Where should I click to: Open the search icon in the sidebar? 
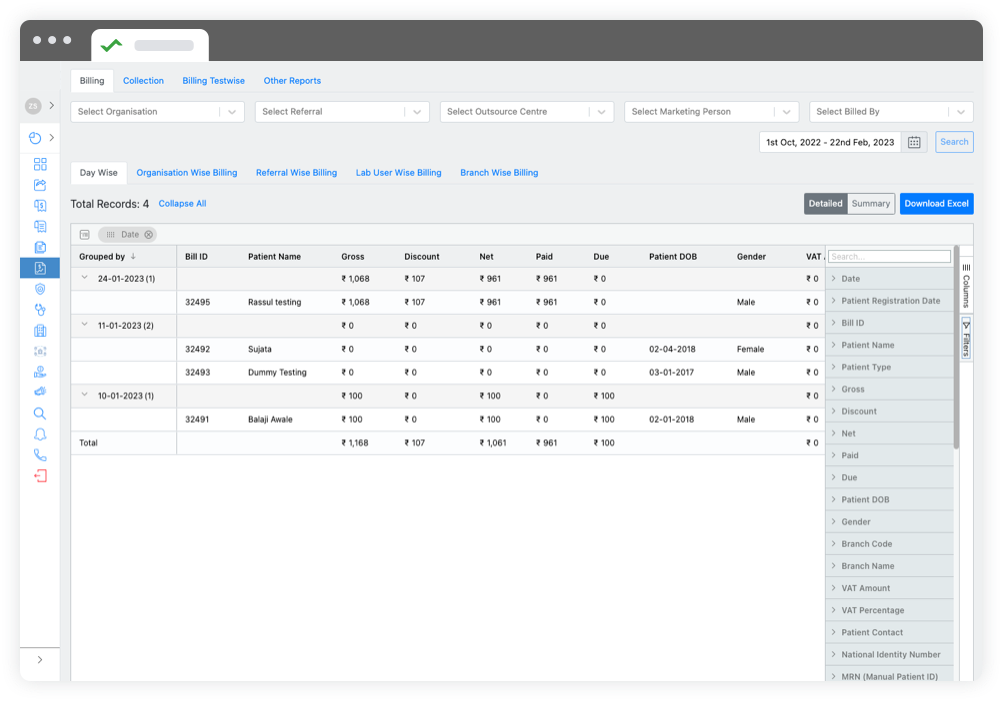[x=40, y=412]
